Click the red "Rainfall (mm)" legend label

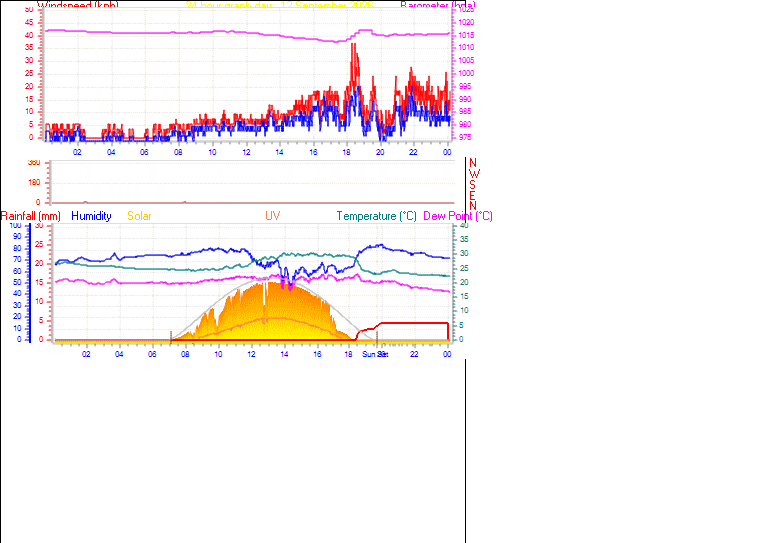[31, 216]
